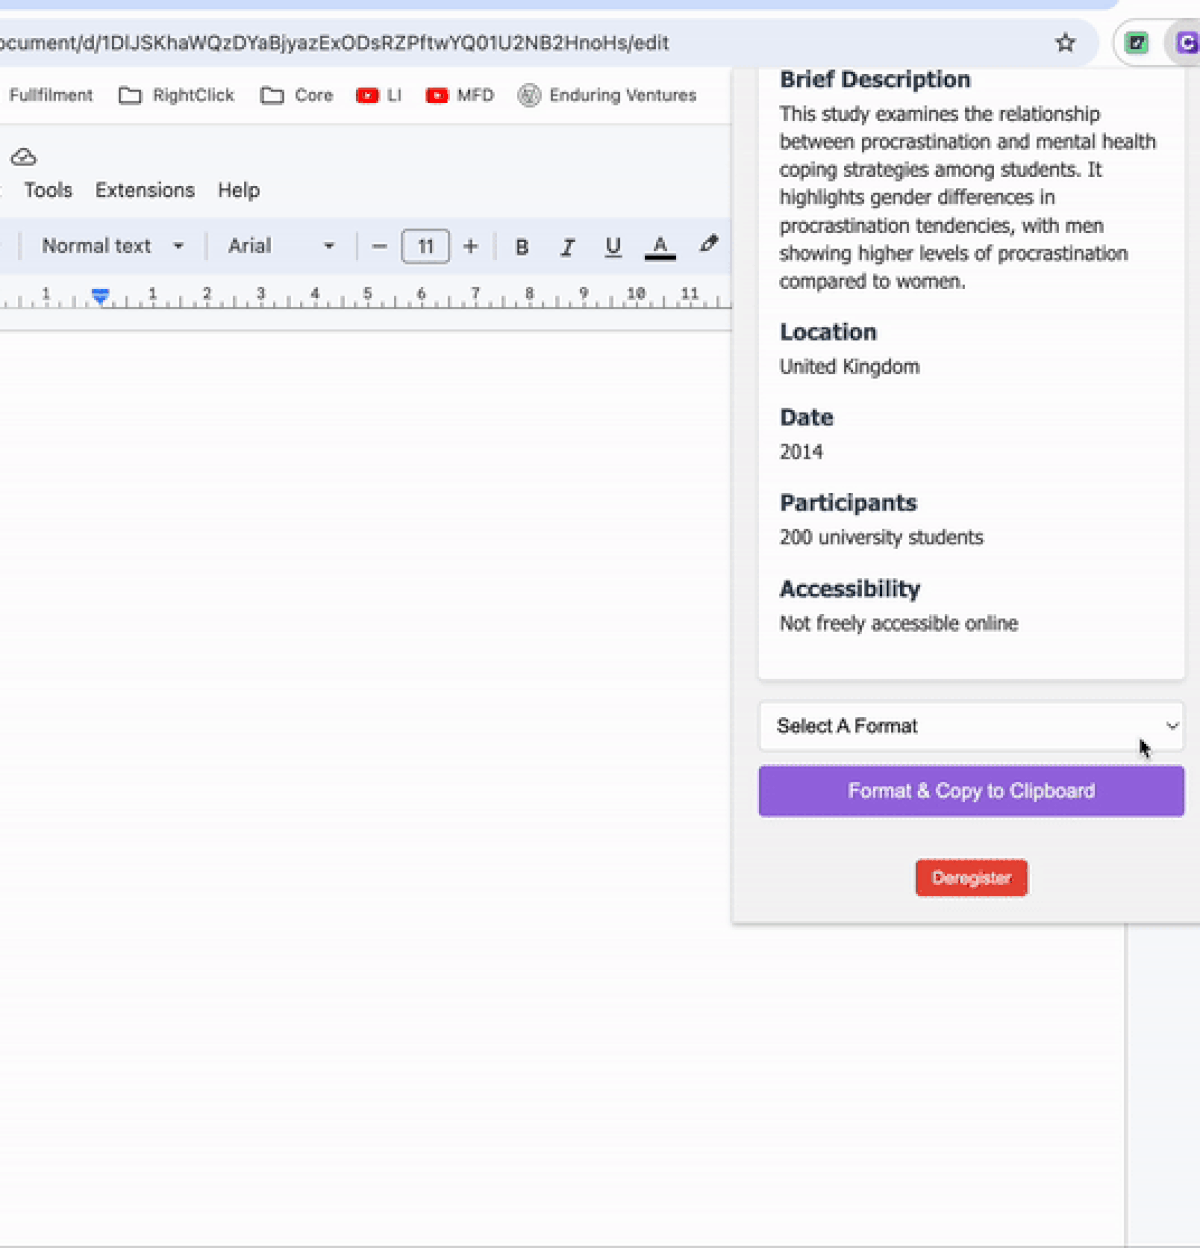The height and width of the screenshot is (1248, 1200).
Task: Open the green extension icon in toolbar
Action: [1137, 43]
